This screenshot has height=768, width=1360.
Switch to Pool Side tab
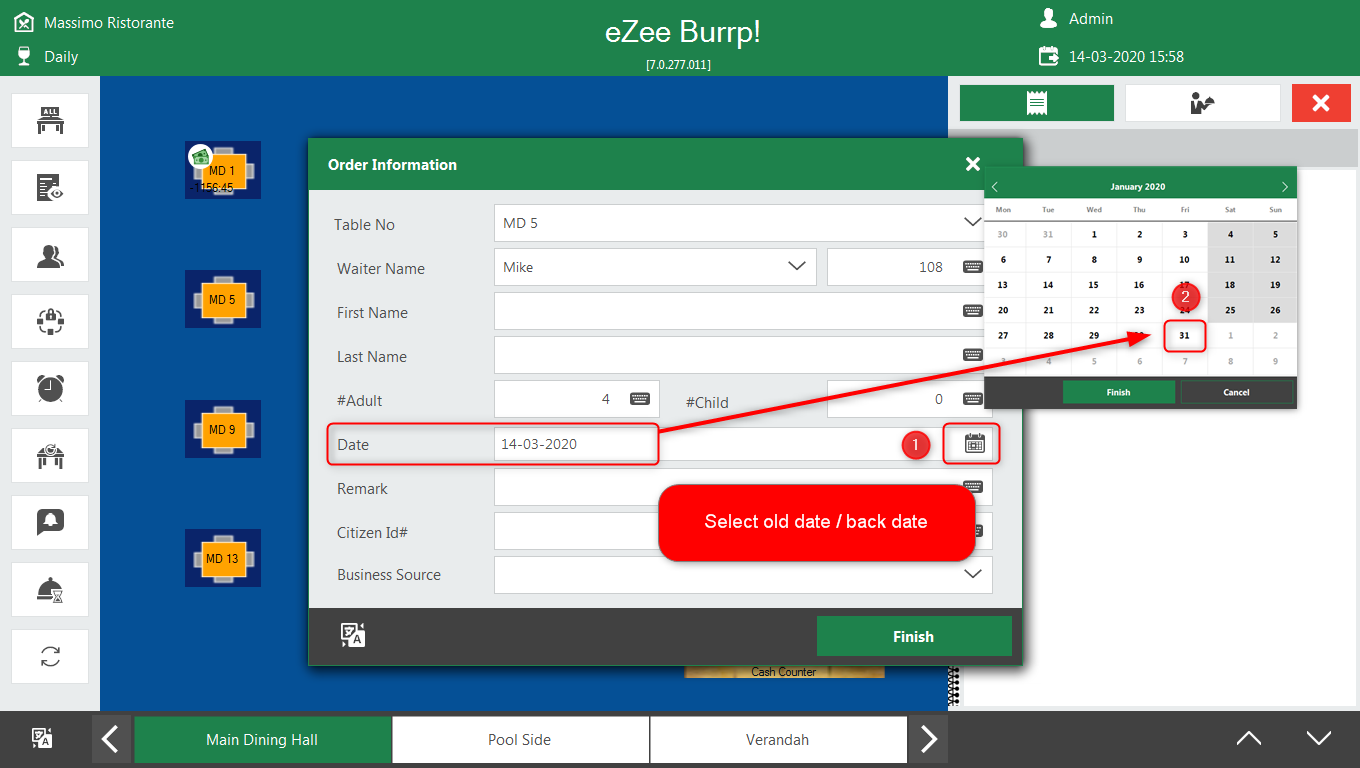(x=520, y=740)
